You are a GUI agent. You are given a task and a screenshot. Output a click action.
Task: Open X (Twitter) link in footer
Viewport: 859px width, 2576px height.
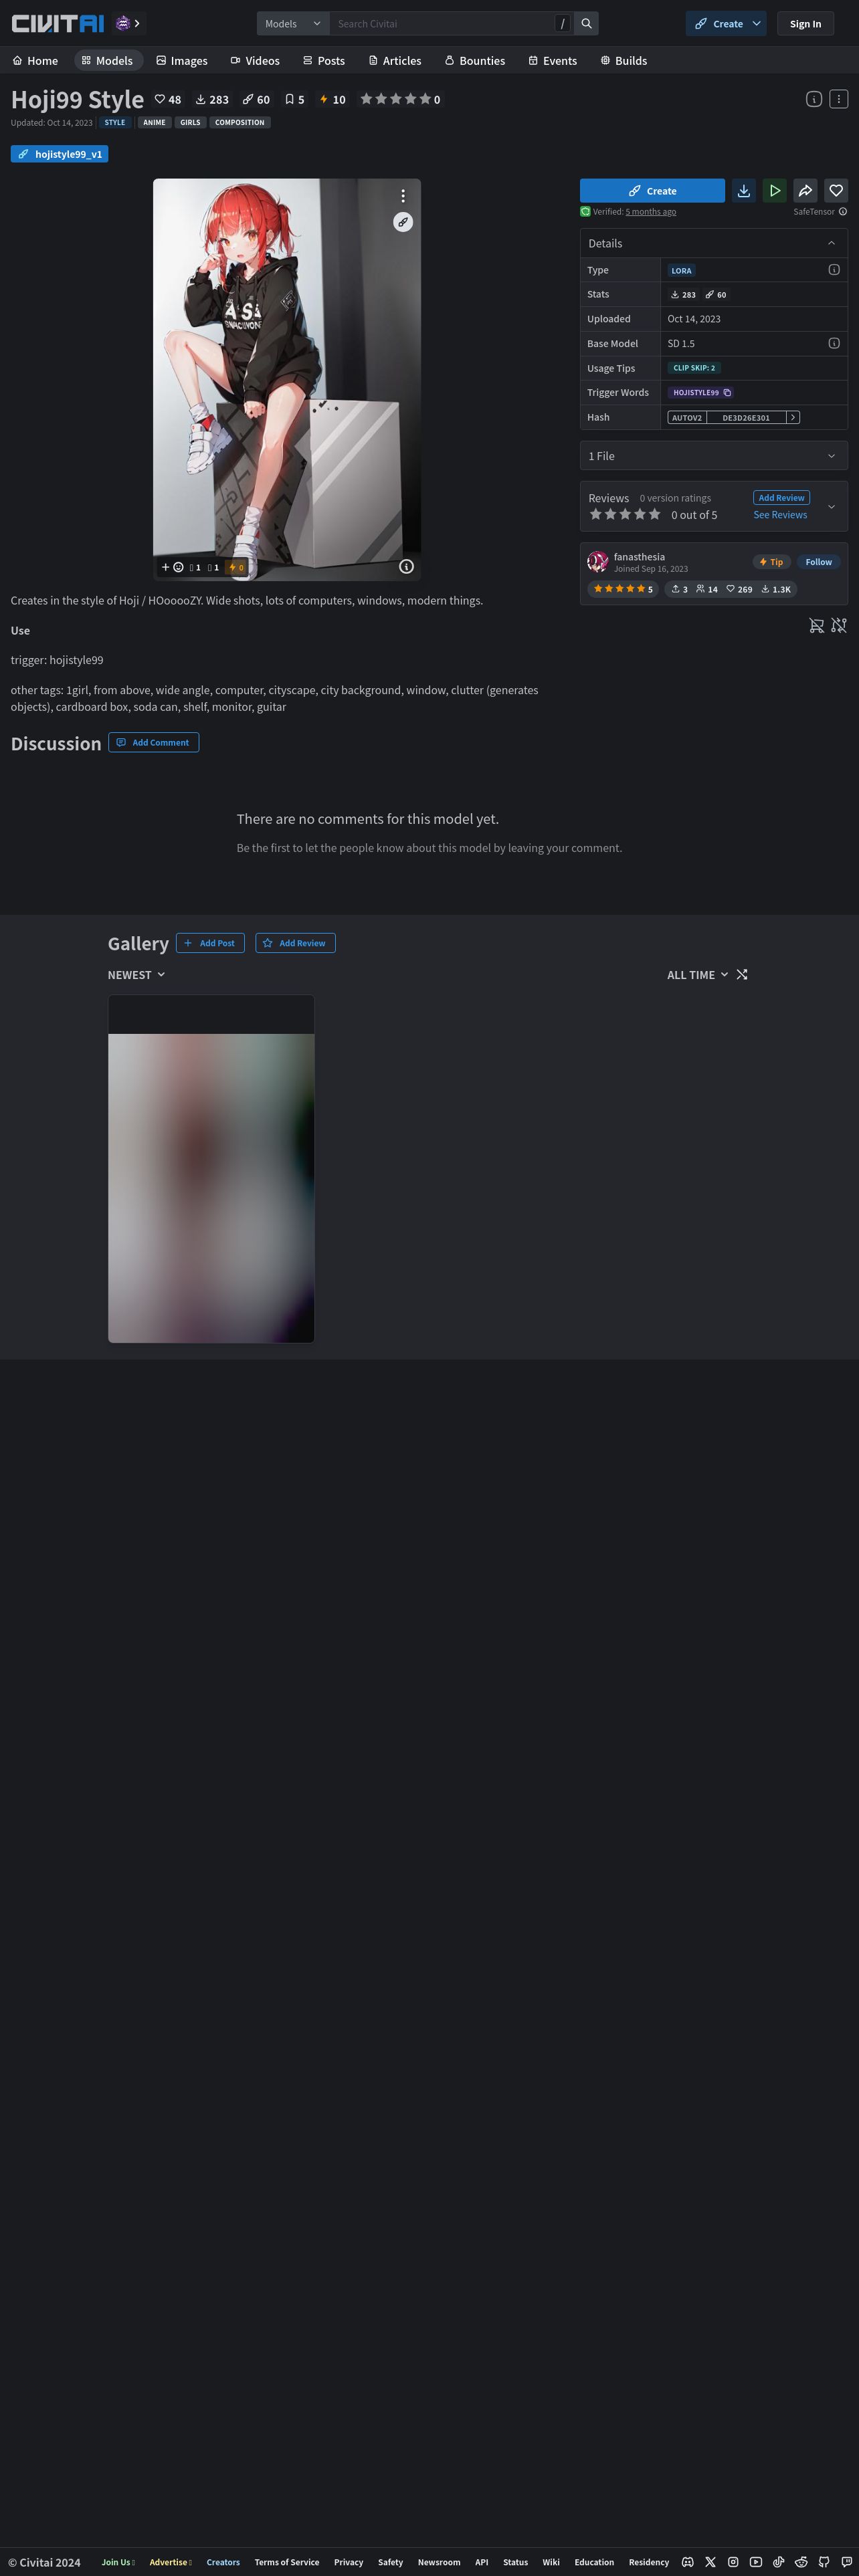710,2562
